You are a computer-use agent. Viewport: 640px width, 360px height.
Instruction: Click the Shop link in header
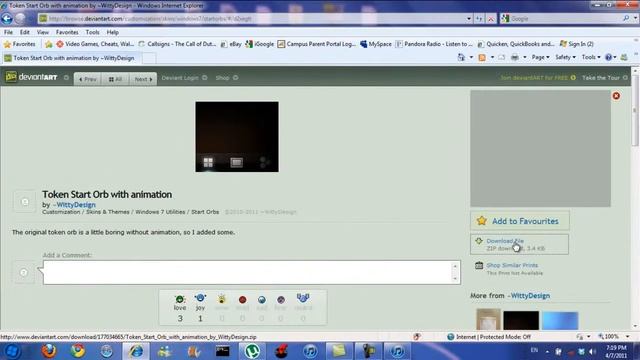click(x=222, y=78)
